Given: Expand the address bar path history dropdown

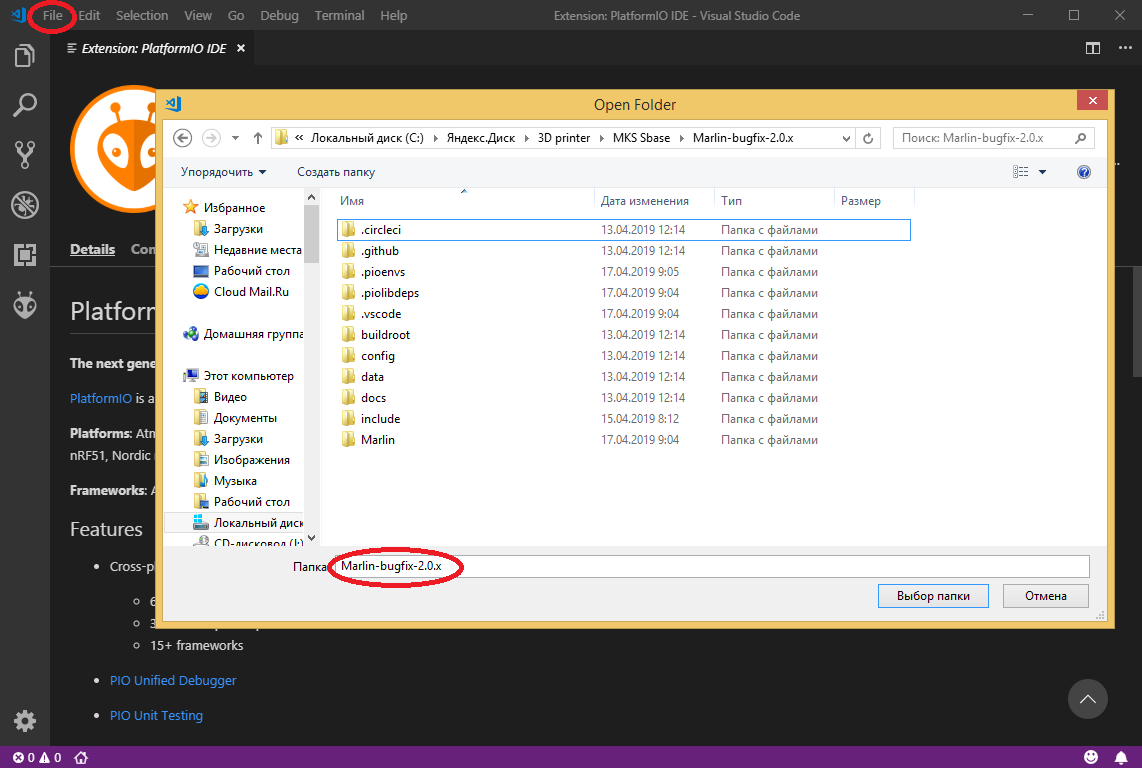Looking at the screenshot, I should coord(846,138).
